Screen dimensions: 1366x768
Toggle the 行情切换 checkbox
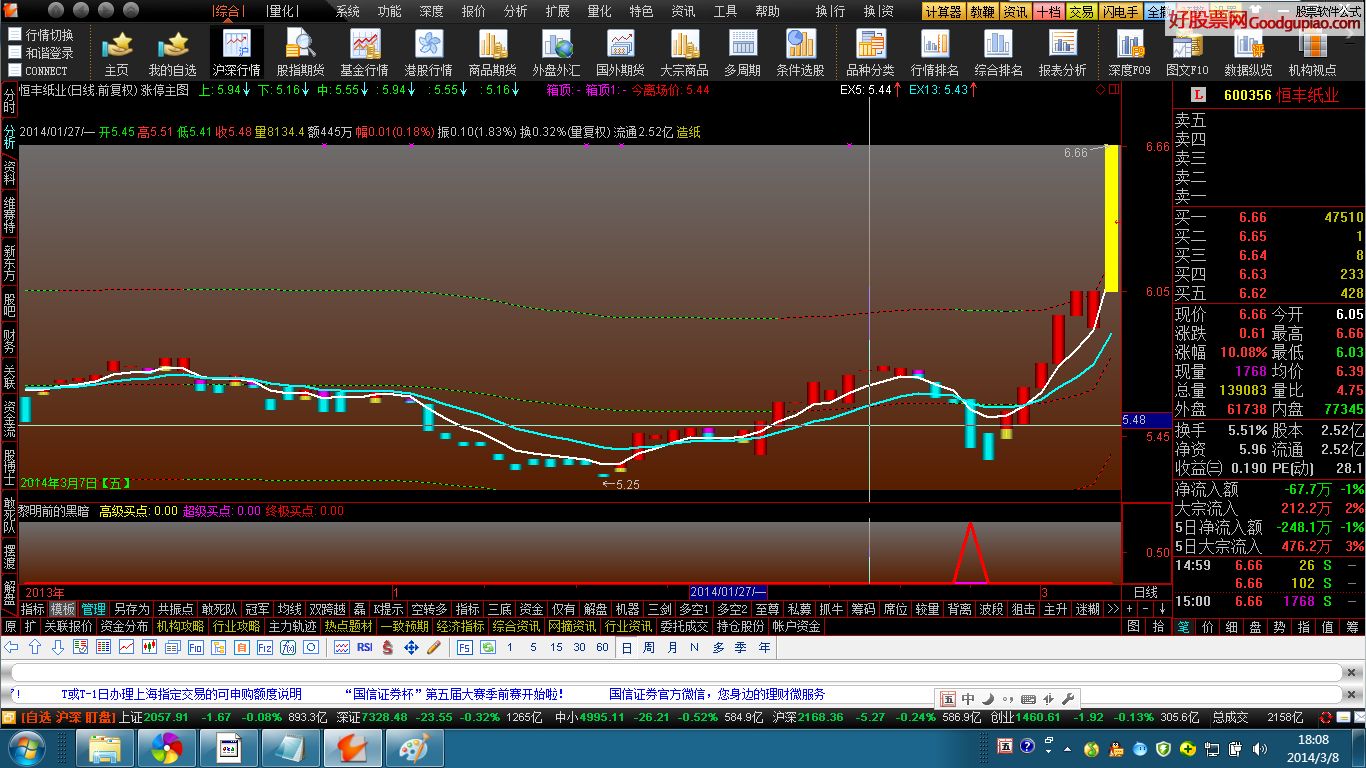[15, 34]
